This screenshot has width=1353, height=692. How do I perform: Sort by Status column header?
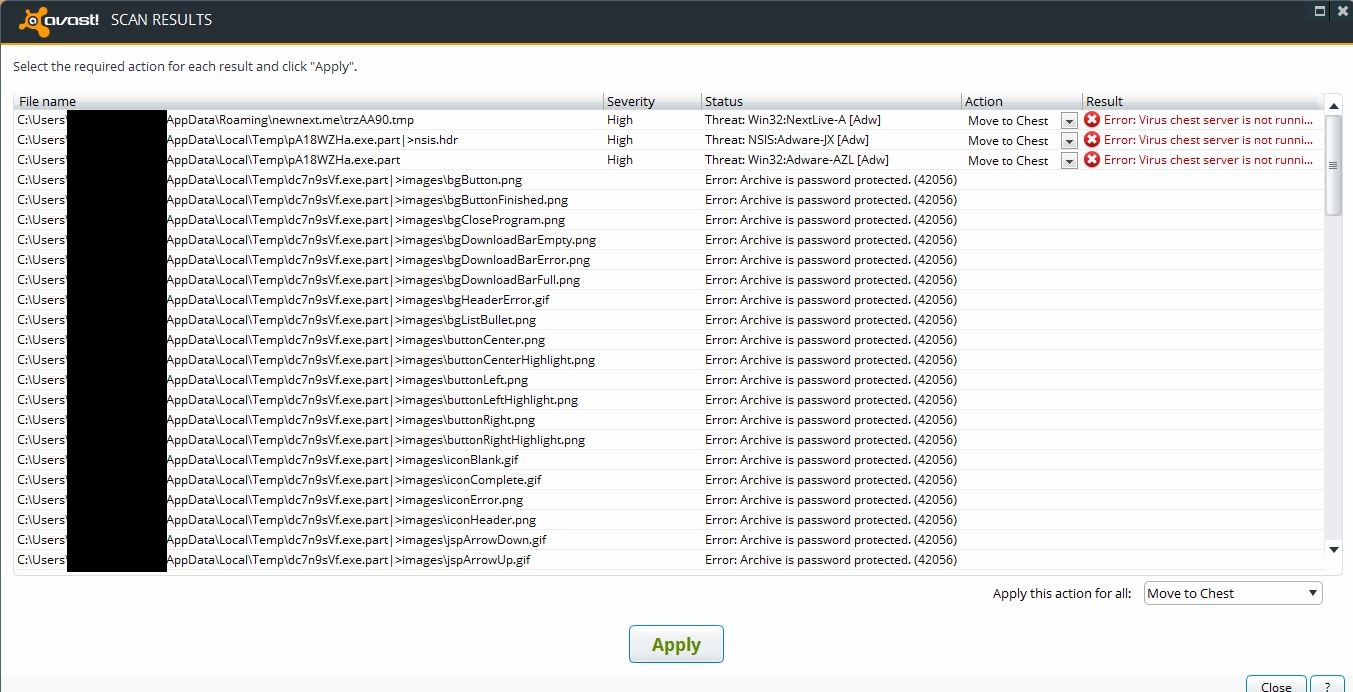click(x=832, y=101)
